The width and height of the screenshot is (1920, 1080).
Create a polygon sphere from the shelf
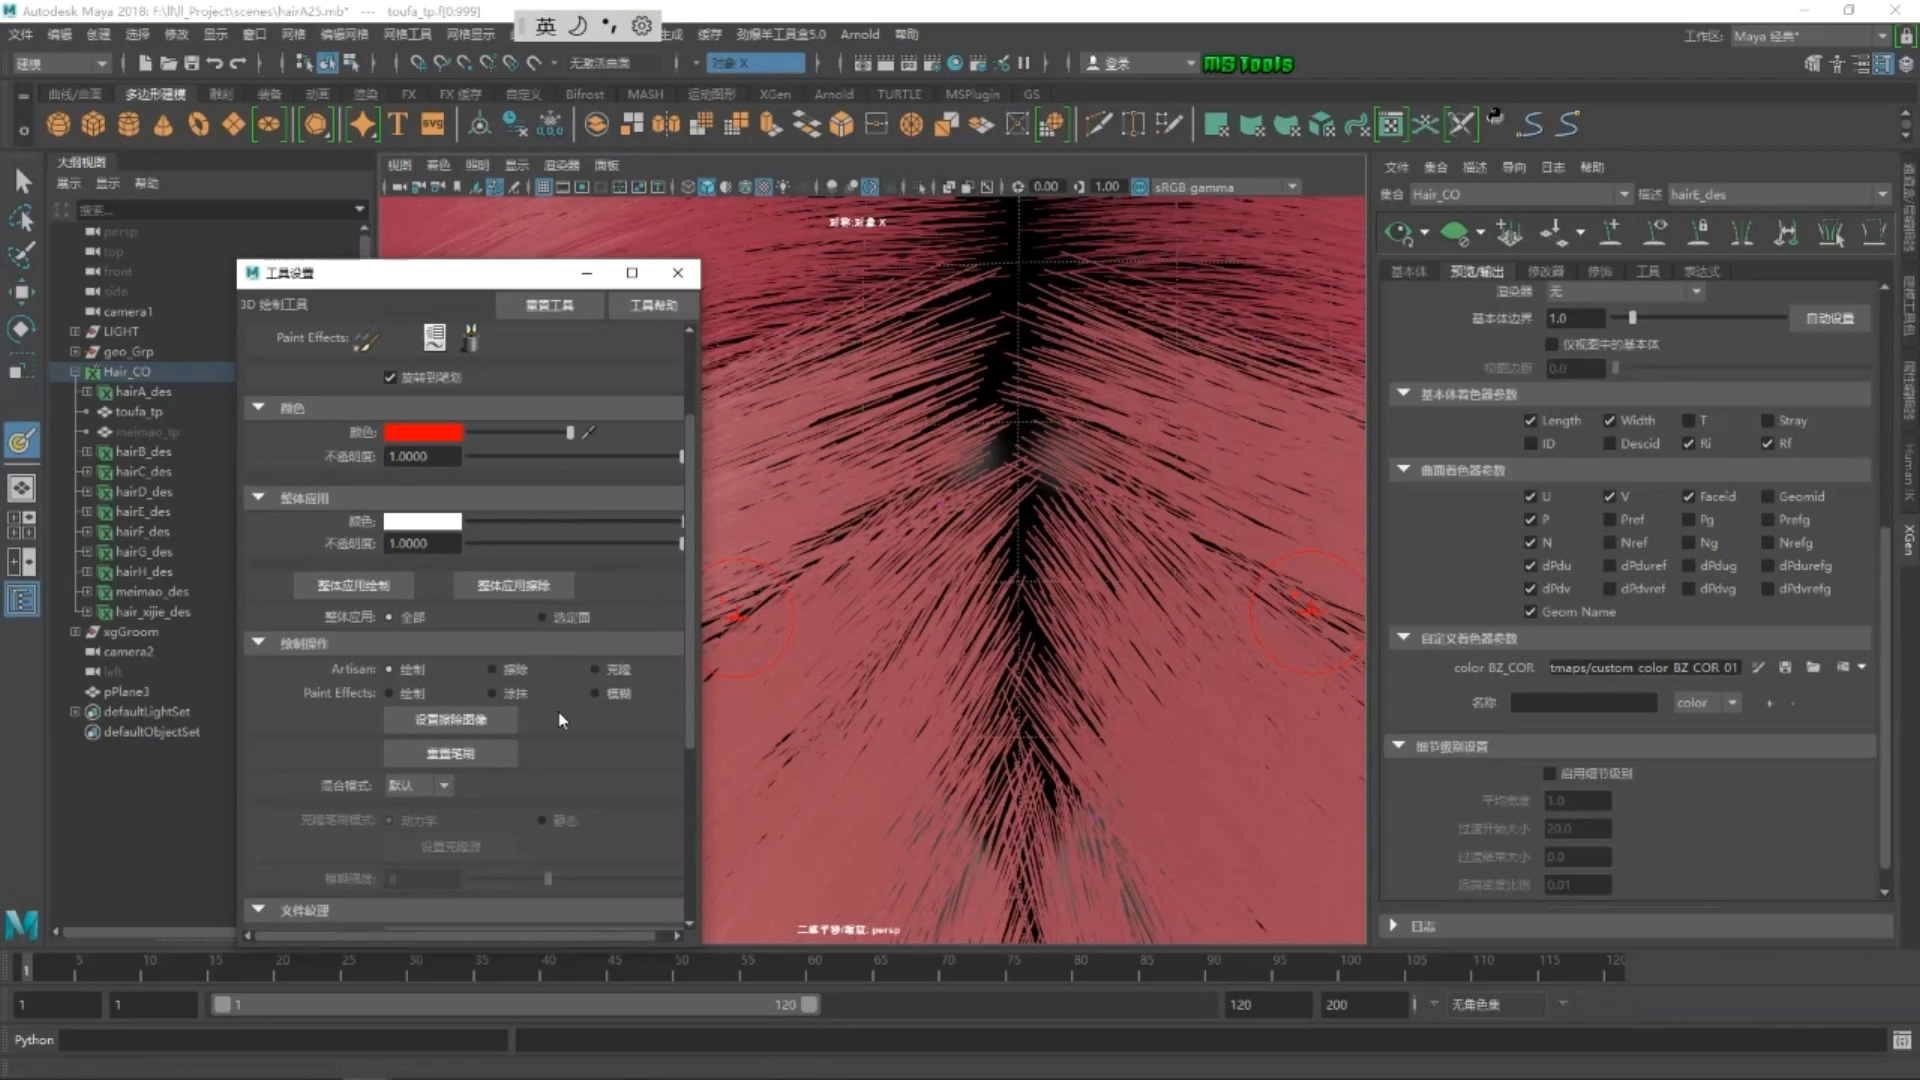click(58, 124)
